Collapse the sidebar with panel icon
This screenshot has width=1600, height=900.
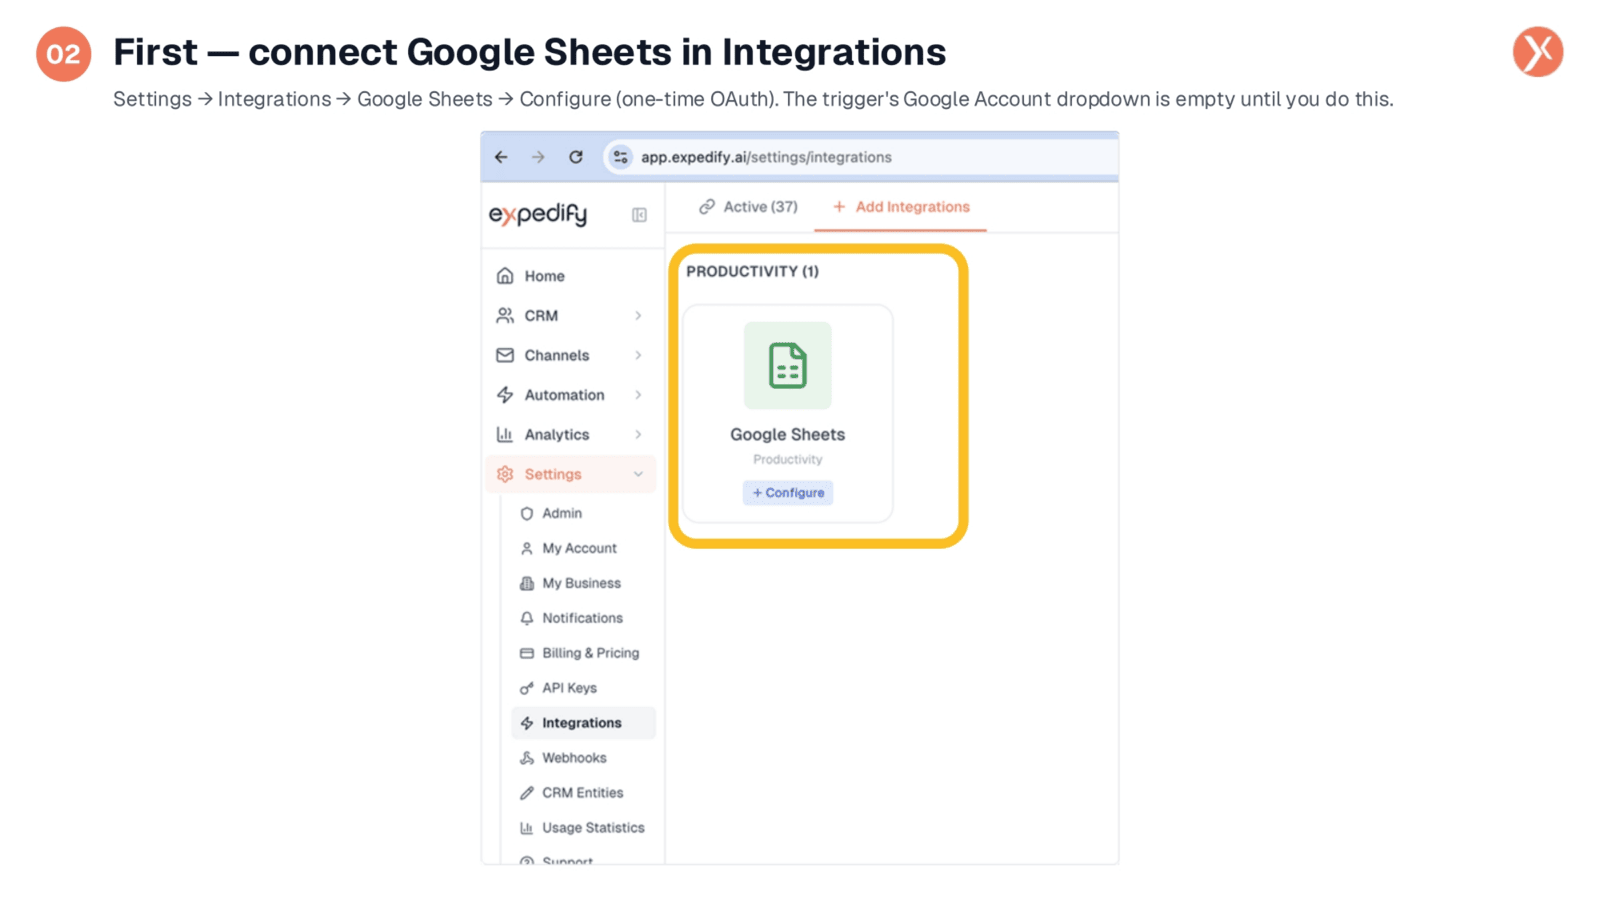click(639, 215)
